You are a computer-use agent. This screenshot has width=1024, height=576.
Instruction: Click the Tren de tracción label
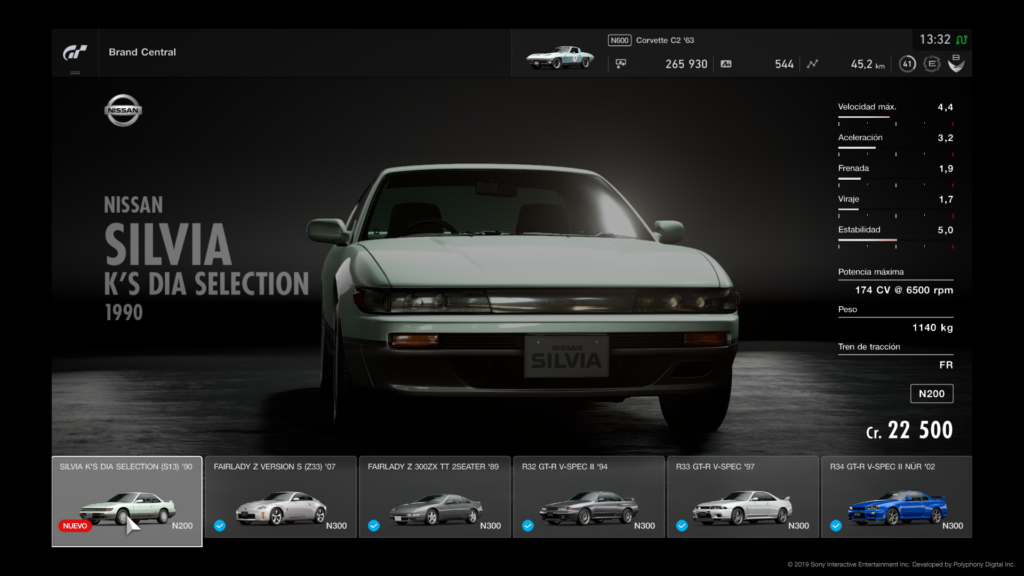coord(869,347)
